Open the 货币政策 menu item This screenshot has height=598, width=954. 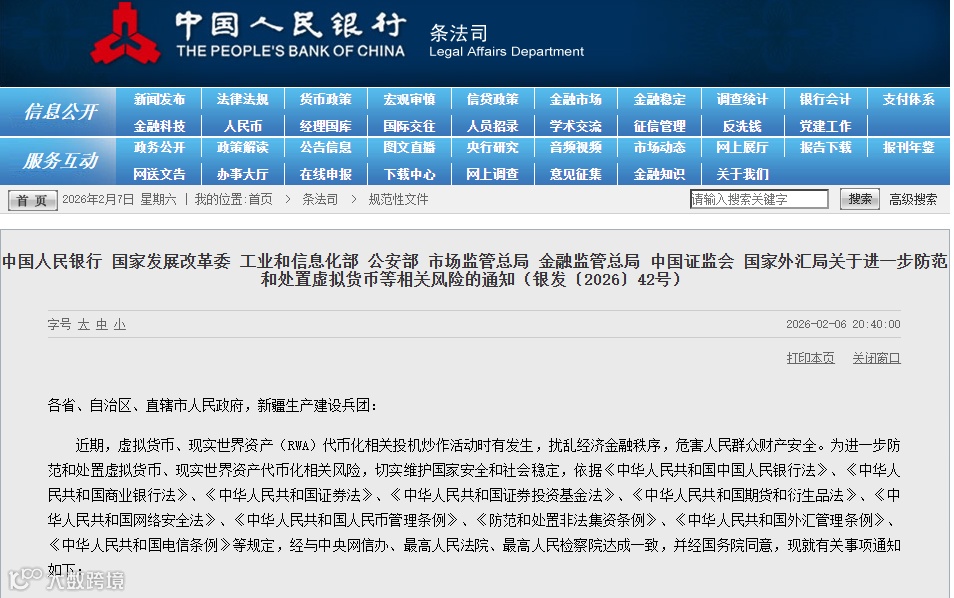pyautogui.click(x=326, y=99)
